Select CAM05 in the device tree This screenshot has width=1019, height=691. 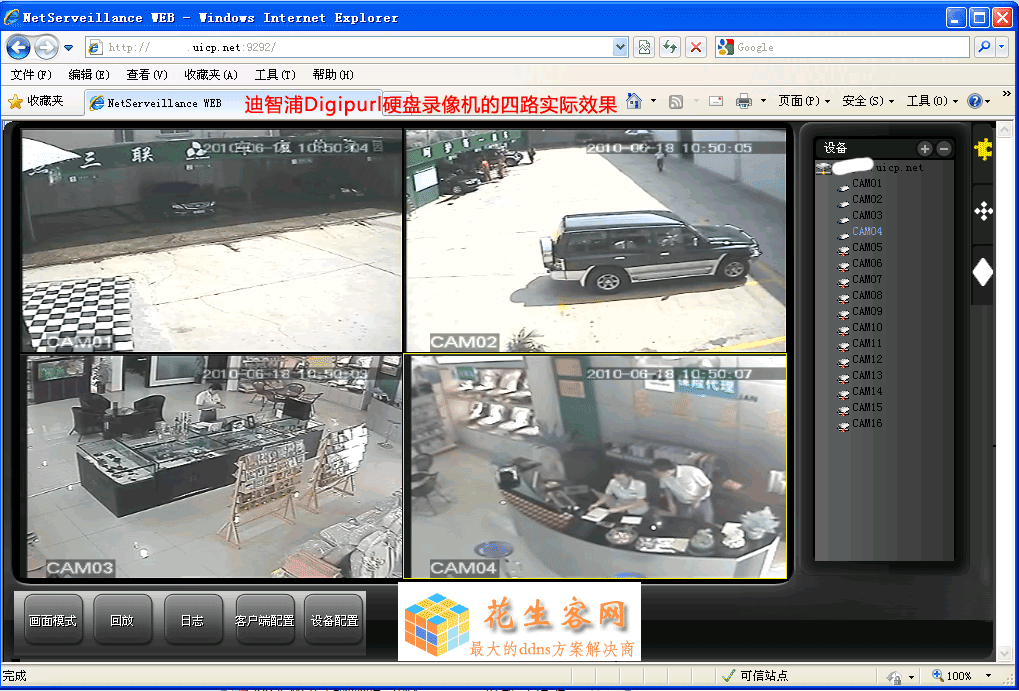[x=867, y=248]
